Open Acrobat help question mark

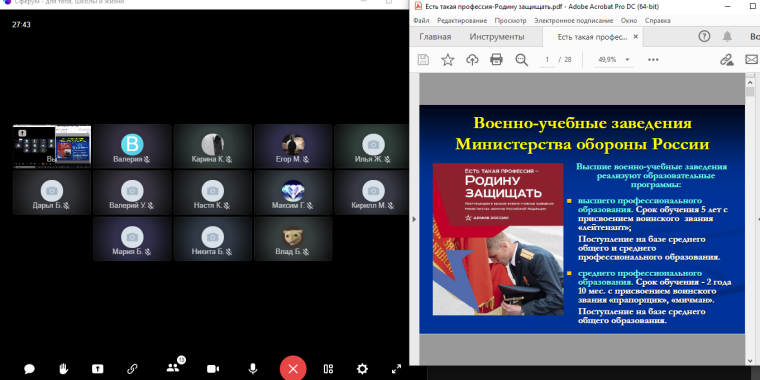(704, 36)
